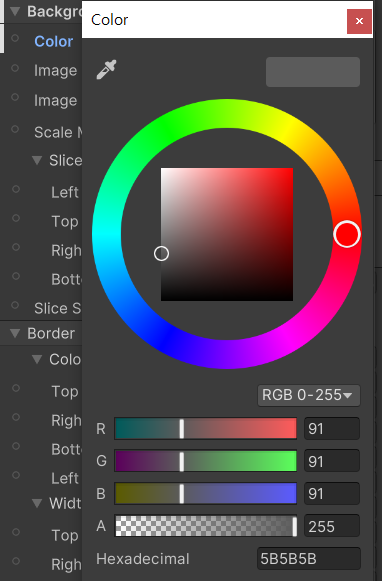
Task: Click the G channel slider
Action: (x=206, y=461)
